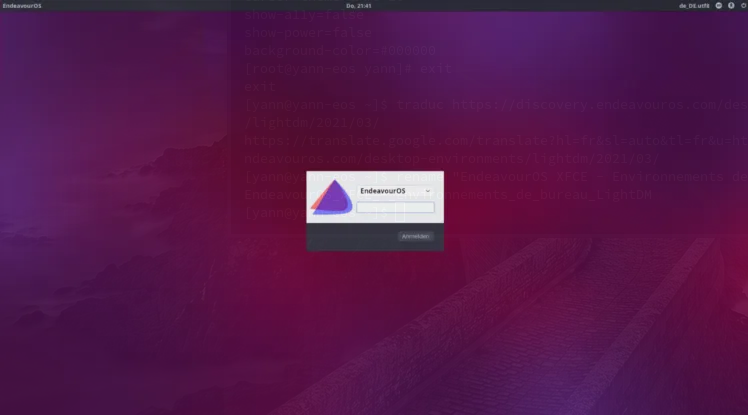Click the dark footer bar of login dialog
Image resolution: width=748 pixels, height=415 pixels.
(x=350, y=237)
